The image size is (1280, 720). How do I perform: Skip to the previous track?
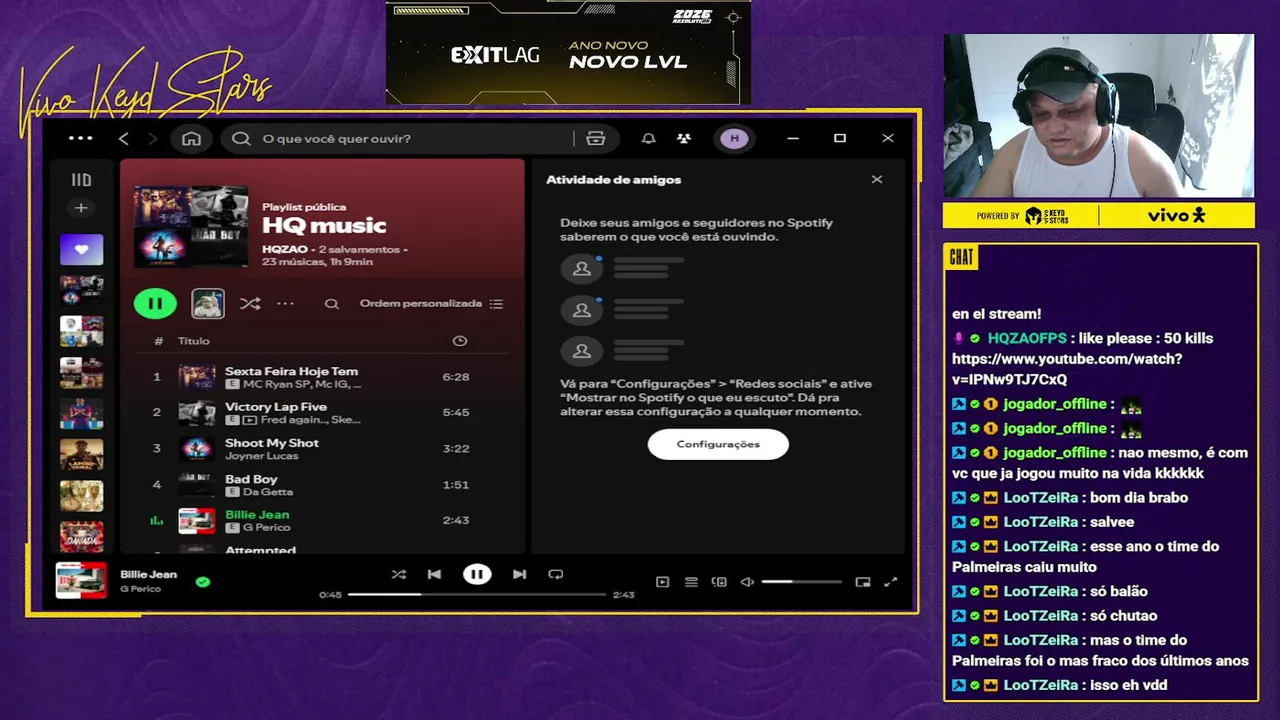click(434, 574)
